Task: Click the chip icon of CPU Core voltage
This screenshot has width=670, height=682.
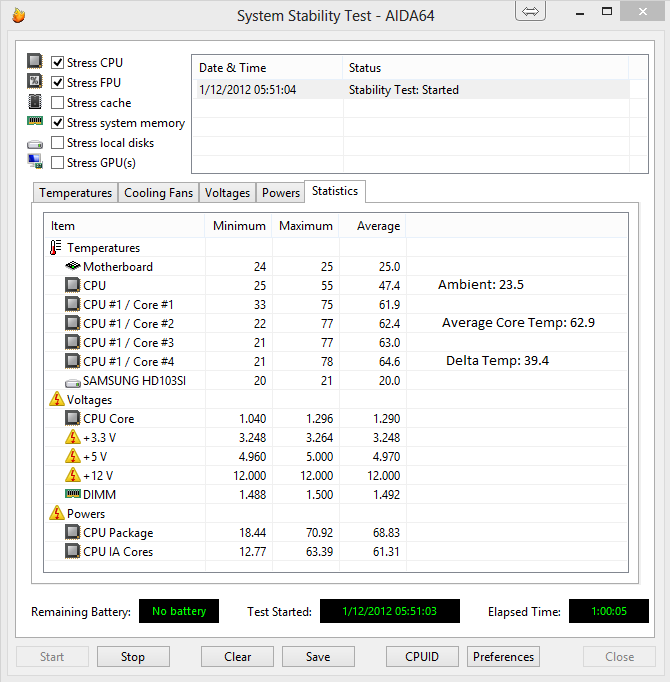Action: [73, 418]
